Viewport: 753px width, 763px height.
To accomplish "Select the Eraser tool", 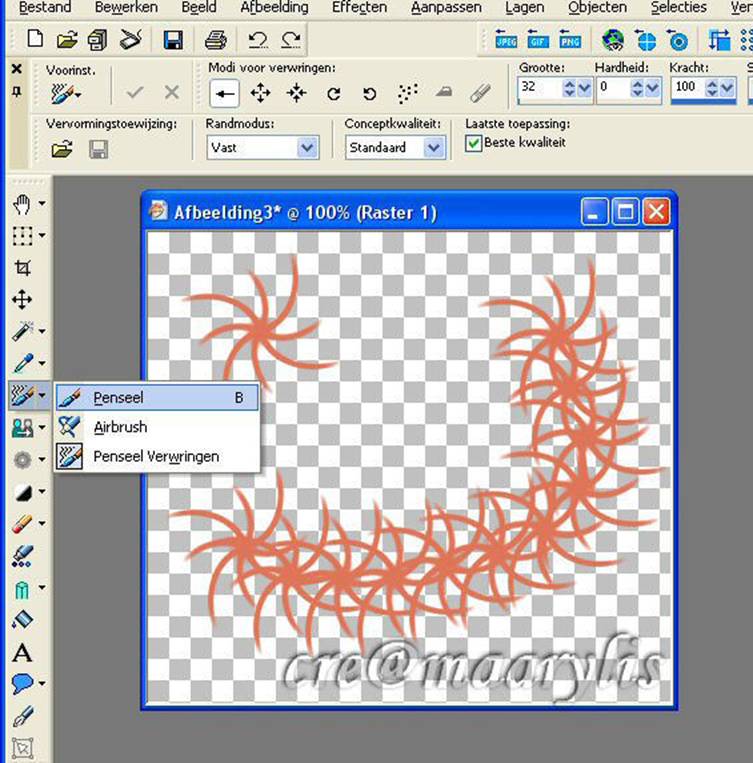I will click(22, 524).
